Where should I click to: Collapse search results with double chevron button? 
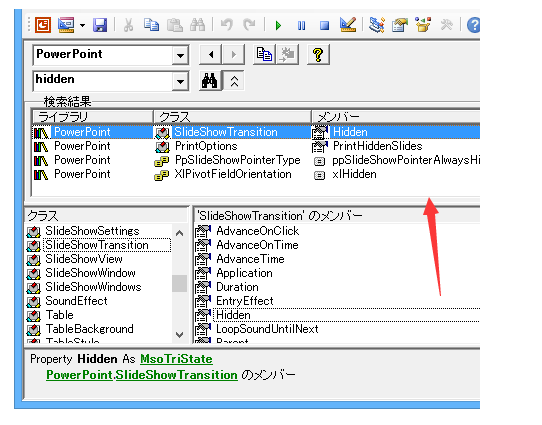(234, 81)
